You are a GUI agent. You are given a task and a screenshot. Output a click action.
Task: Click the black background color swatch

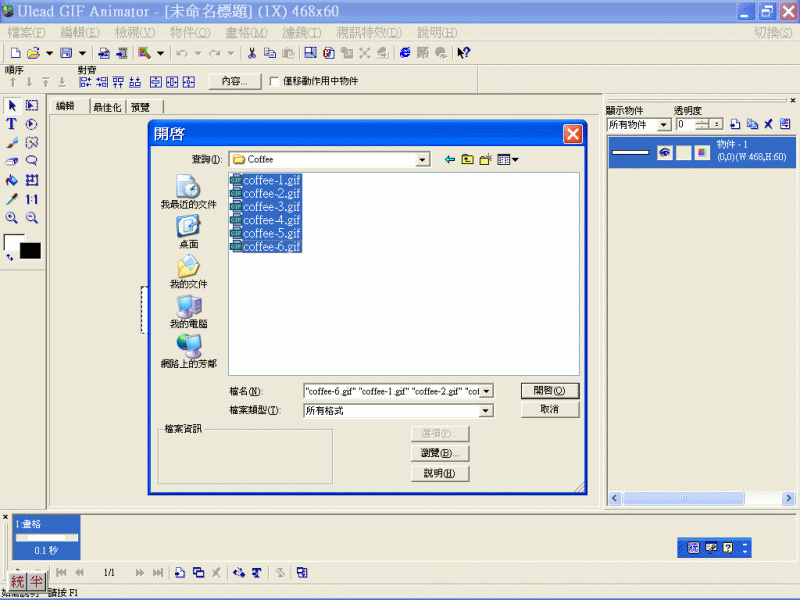30,250
